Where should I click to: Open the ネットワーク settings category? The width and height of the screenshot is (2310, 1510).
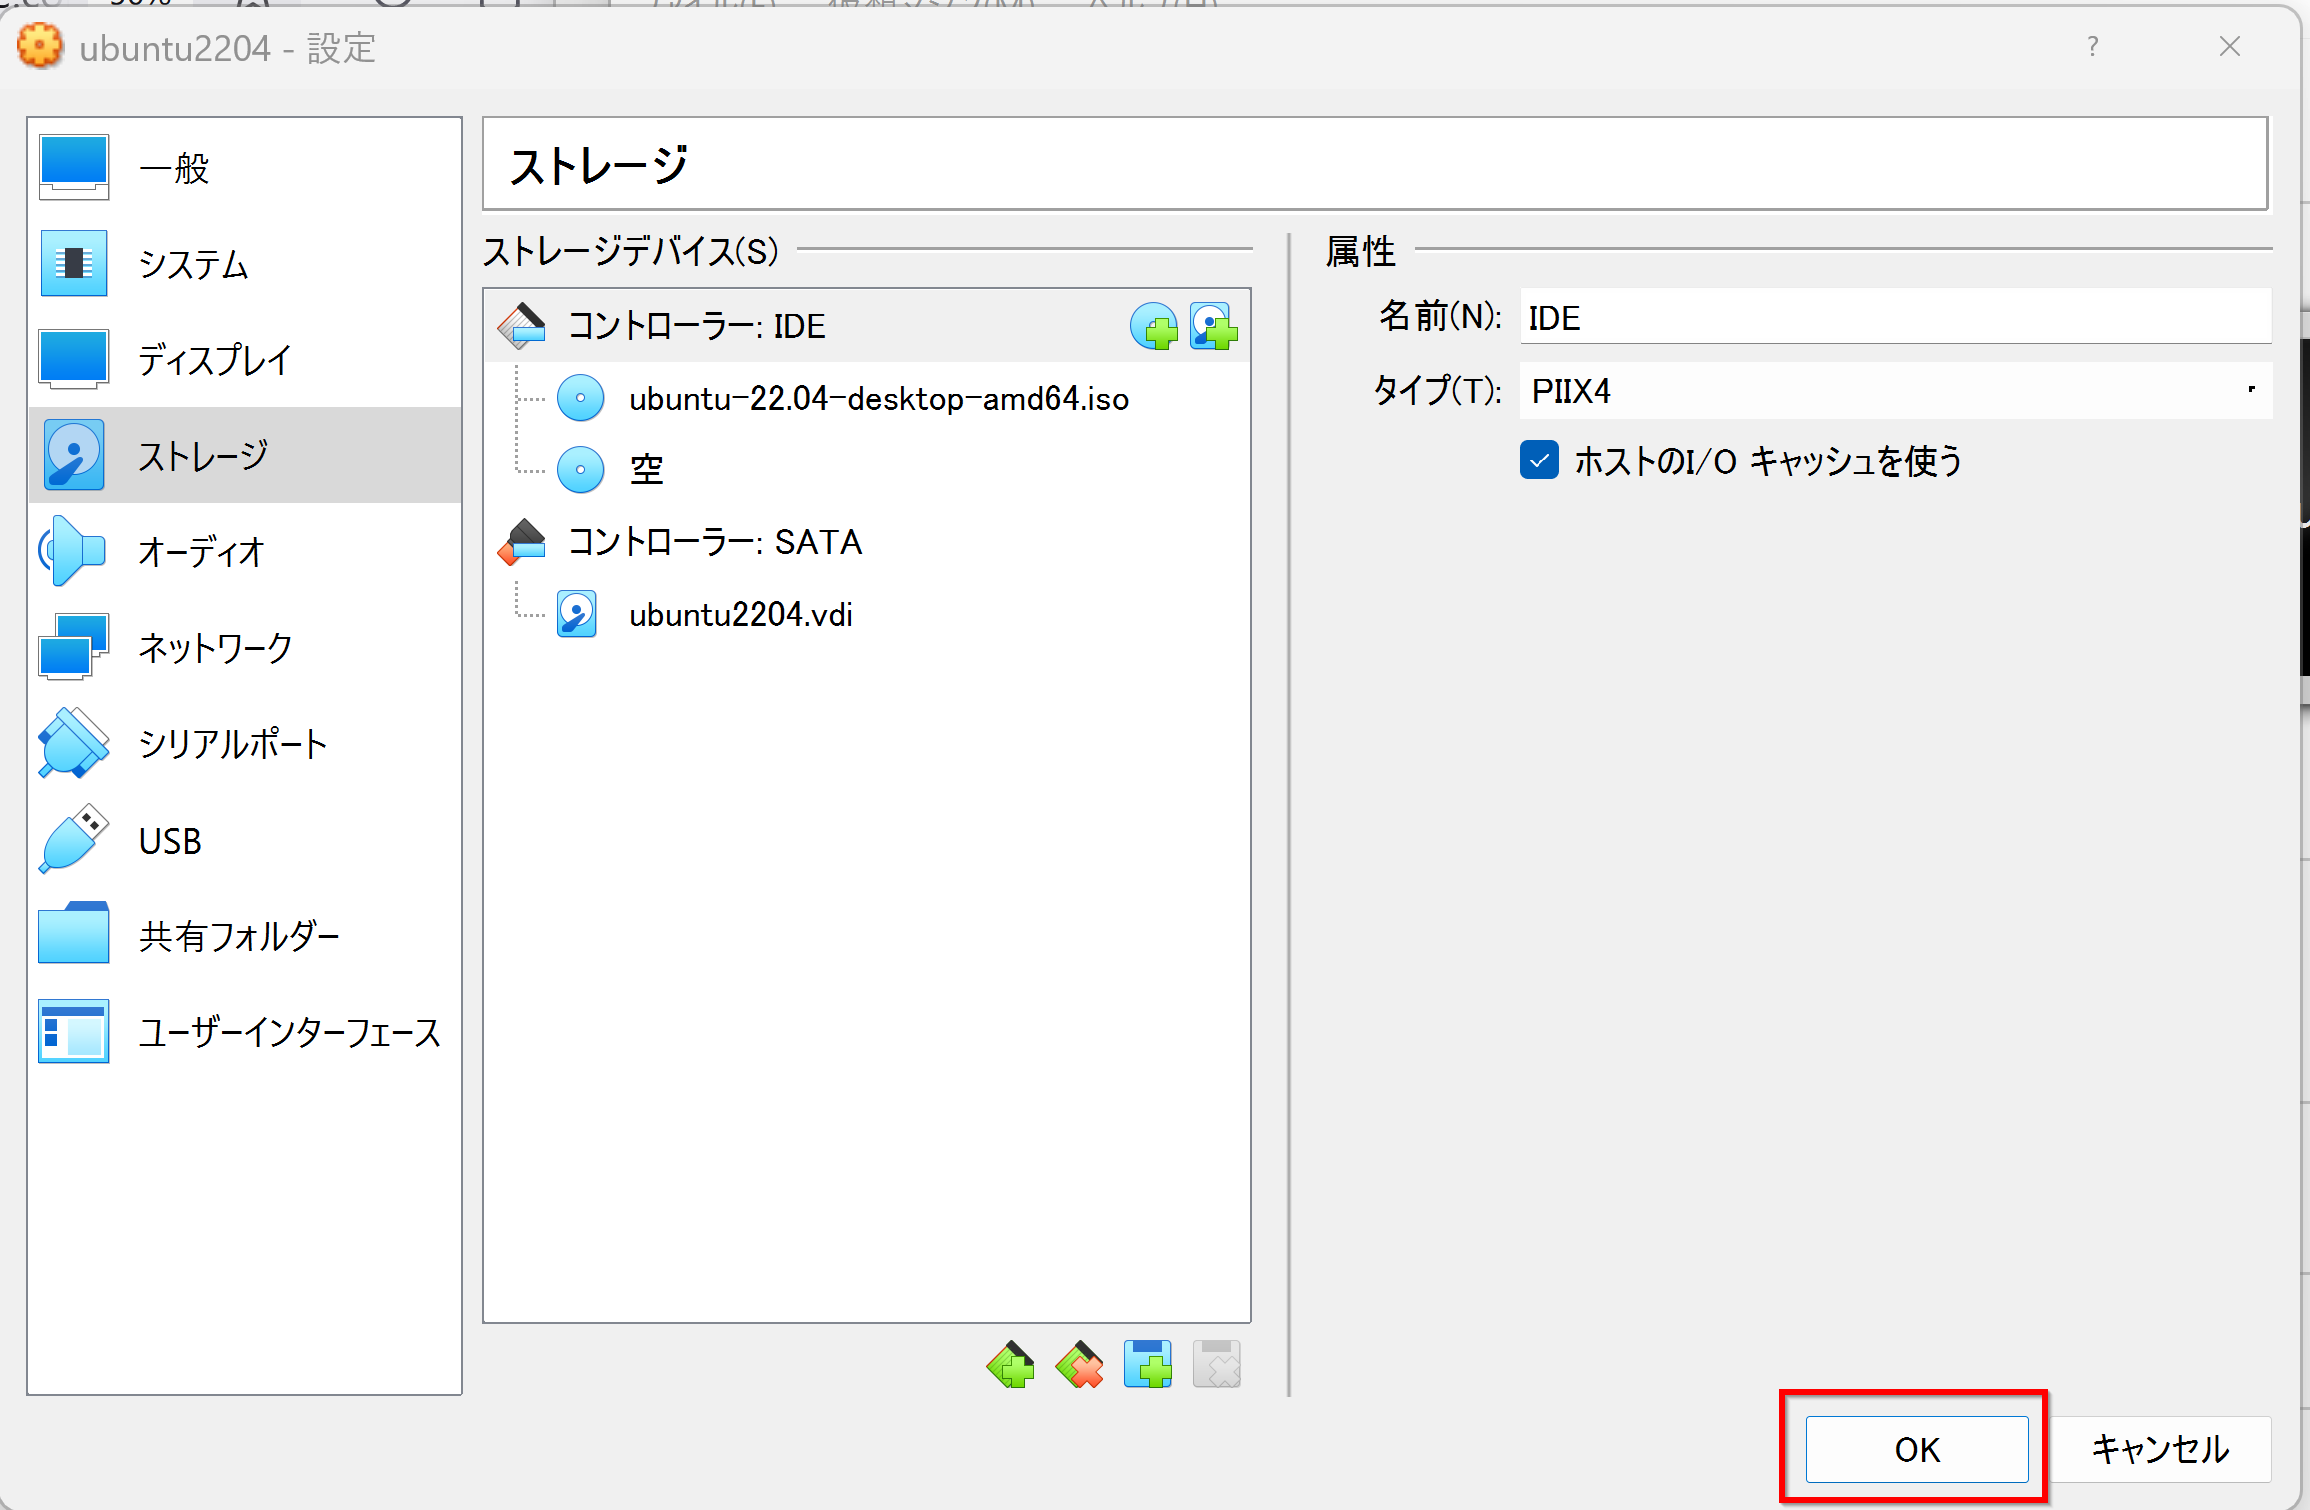point(245,647)
